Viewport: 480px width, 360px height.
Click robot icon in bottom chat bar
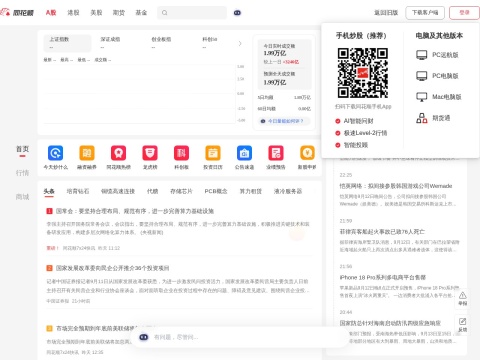click(144, 337)
